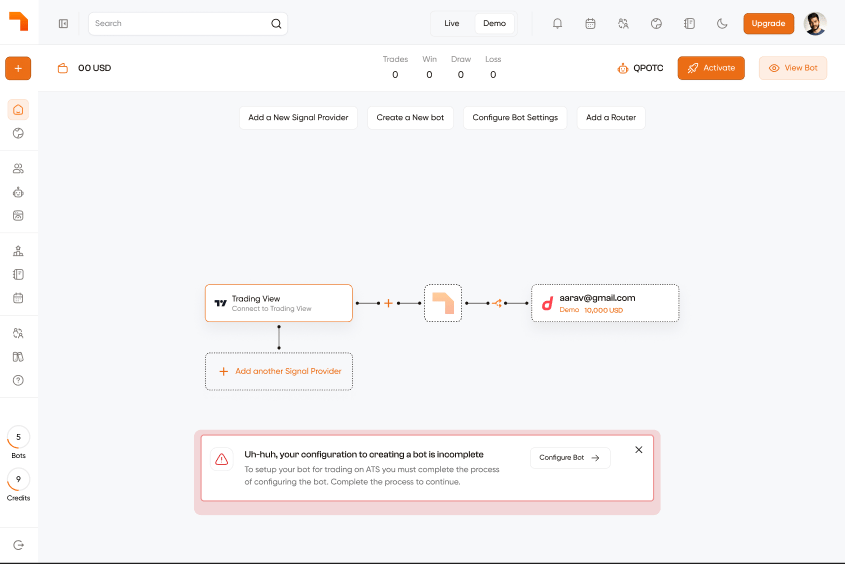Open the calendar icon in top bar
This screenshot has height=564, width=845.
click(x=590, y=24)
